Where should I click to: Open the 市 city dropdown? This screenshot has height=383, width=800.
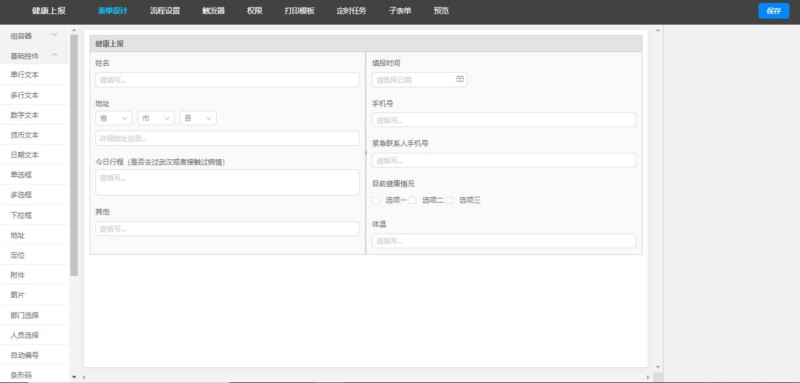[156, 118]
